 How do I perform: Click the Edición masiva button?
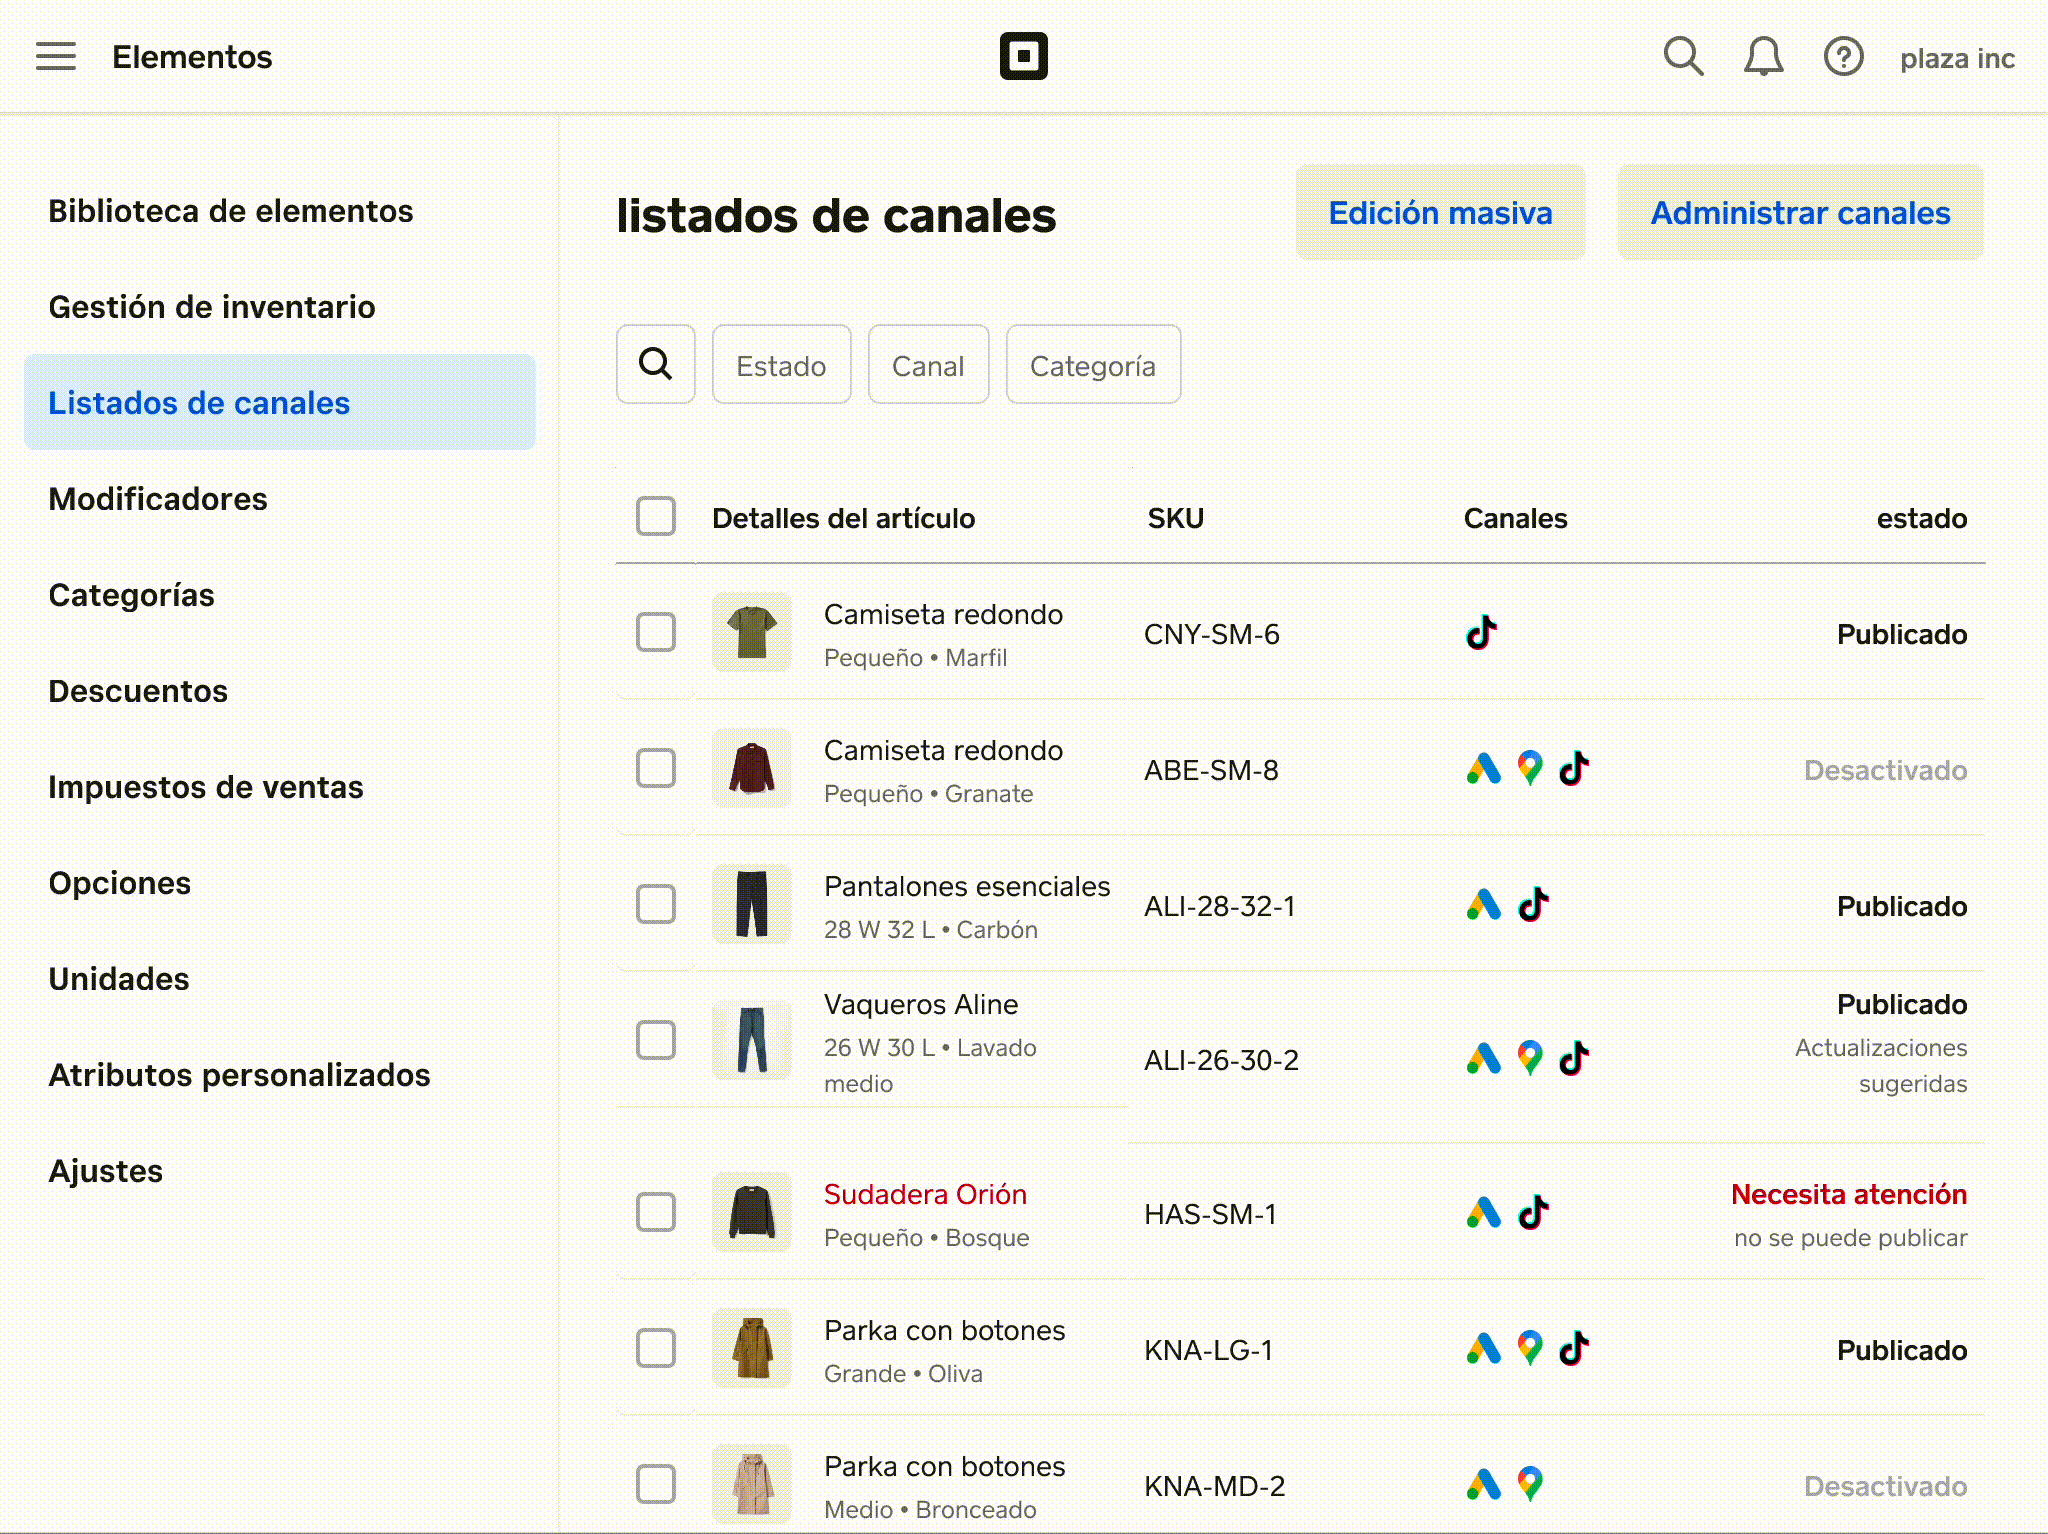point(1440,213)
